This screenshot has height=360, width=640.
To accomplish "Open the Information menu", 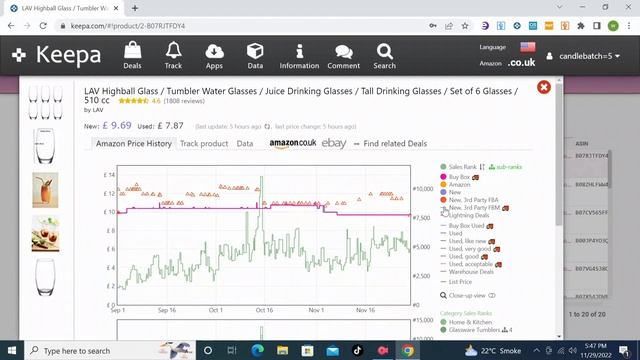I will click(x=299, y=55).
